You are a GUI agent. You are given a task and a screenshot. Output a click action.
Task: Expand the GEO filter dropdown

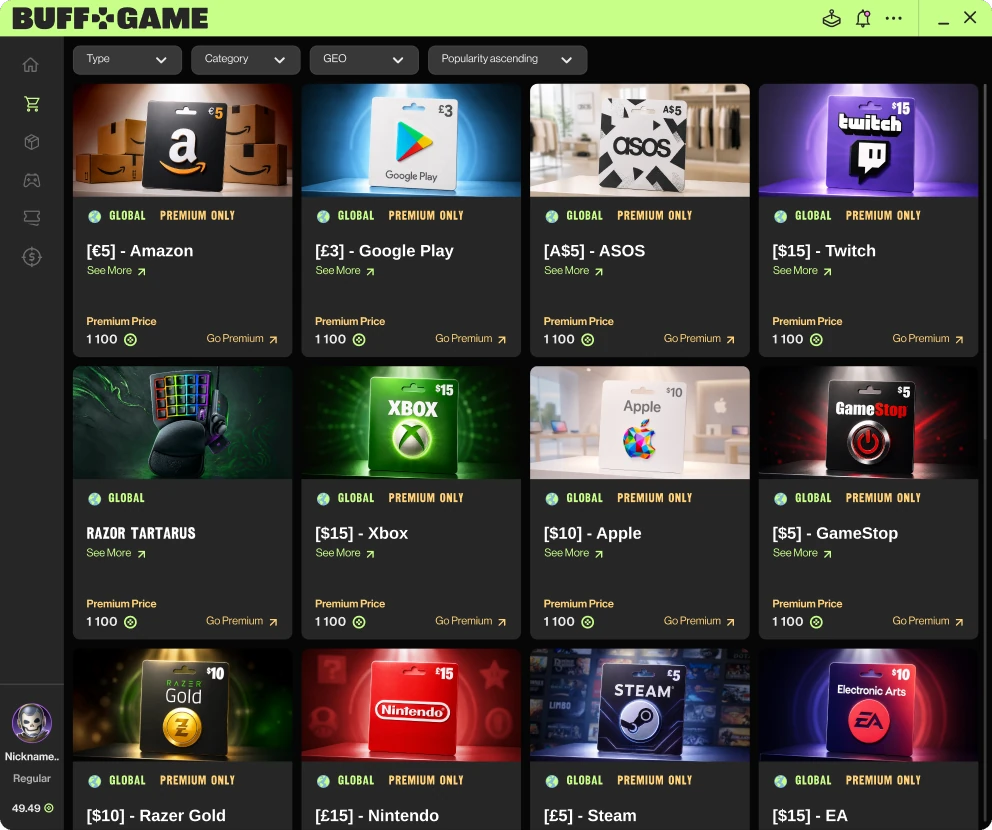coord(364,59)
